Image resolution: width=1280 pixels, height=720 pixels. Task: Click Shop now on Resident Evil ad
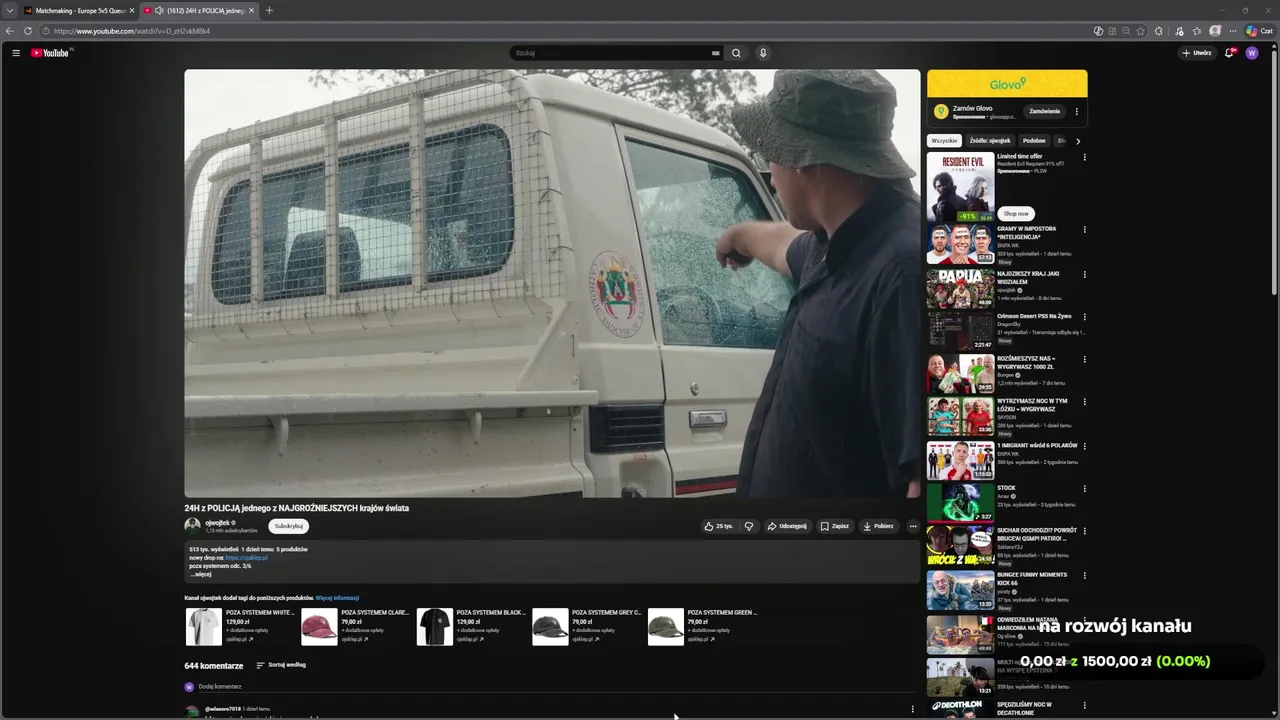coord(1016,213)
